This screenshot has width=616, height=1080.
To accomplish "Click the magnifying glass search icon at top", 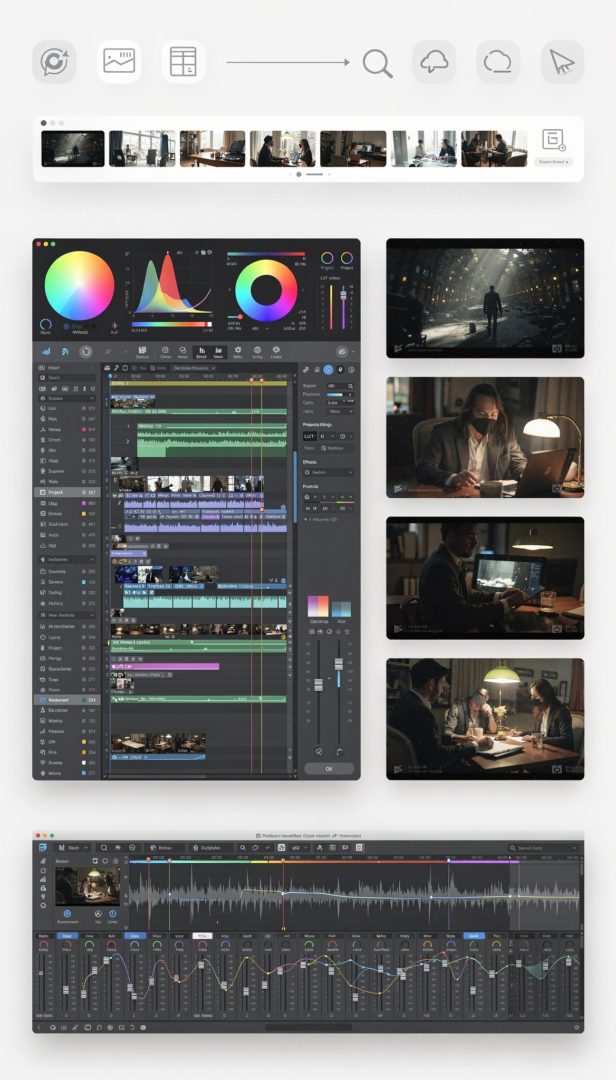I will coord(377,63).
